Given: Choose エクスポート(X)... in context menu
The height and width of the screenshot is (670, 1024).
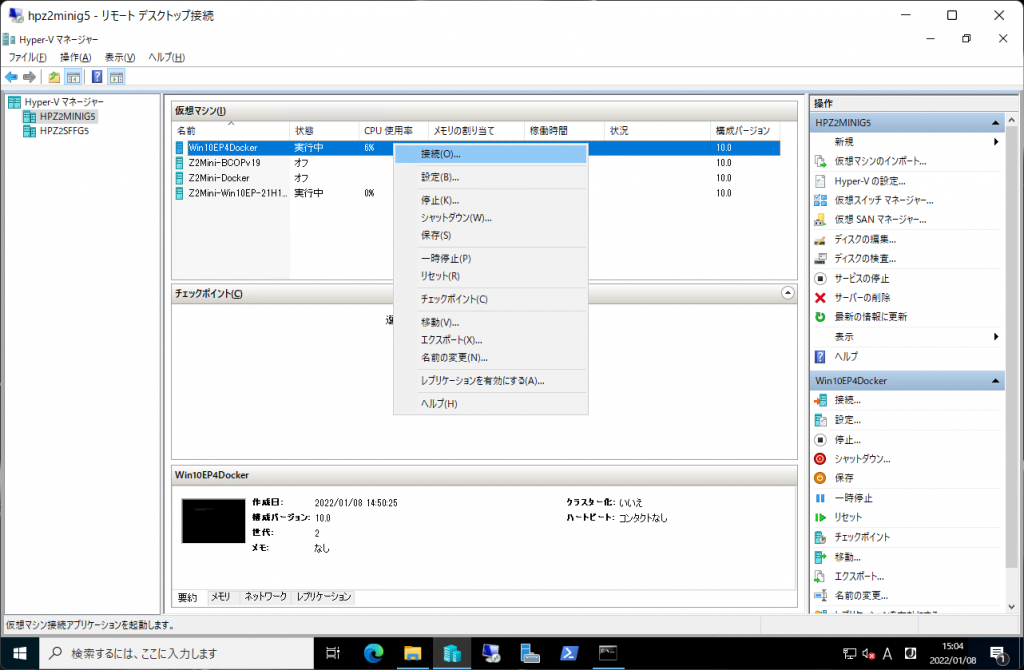Looking at the screenshot, I should pyautogui.click(x=490, y=340).
